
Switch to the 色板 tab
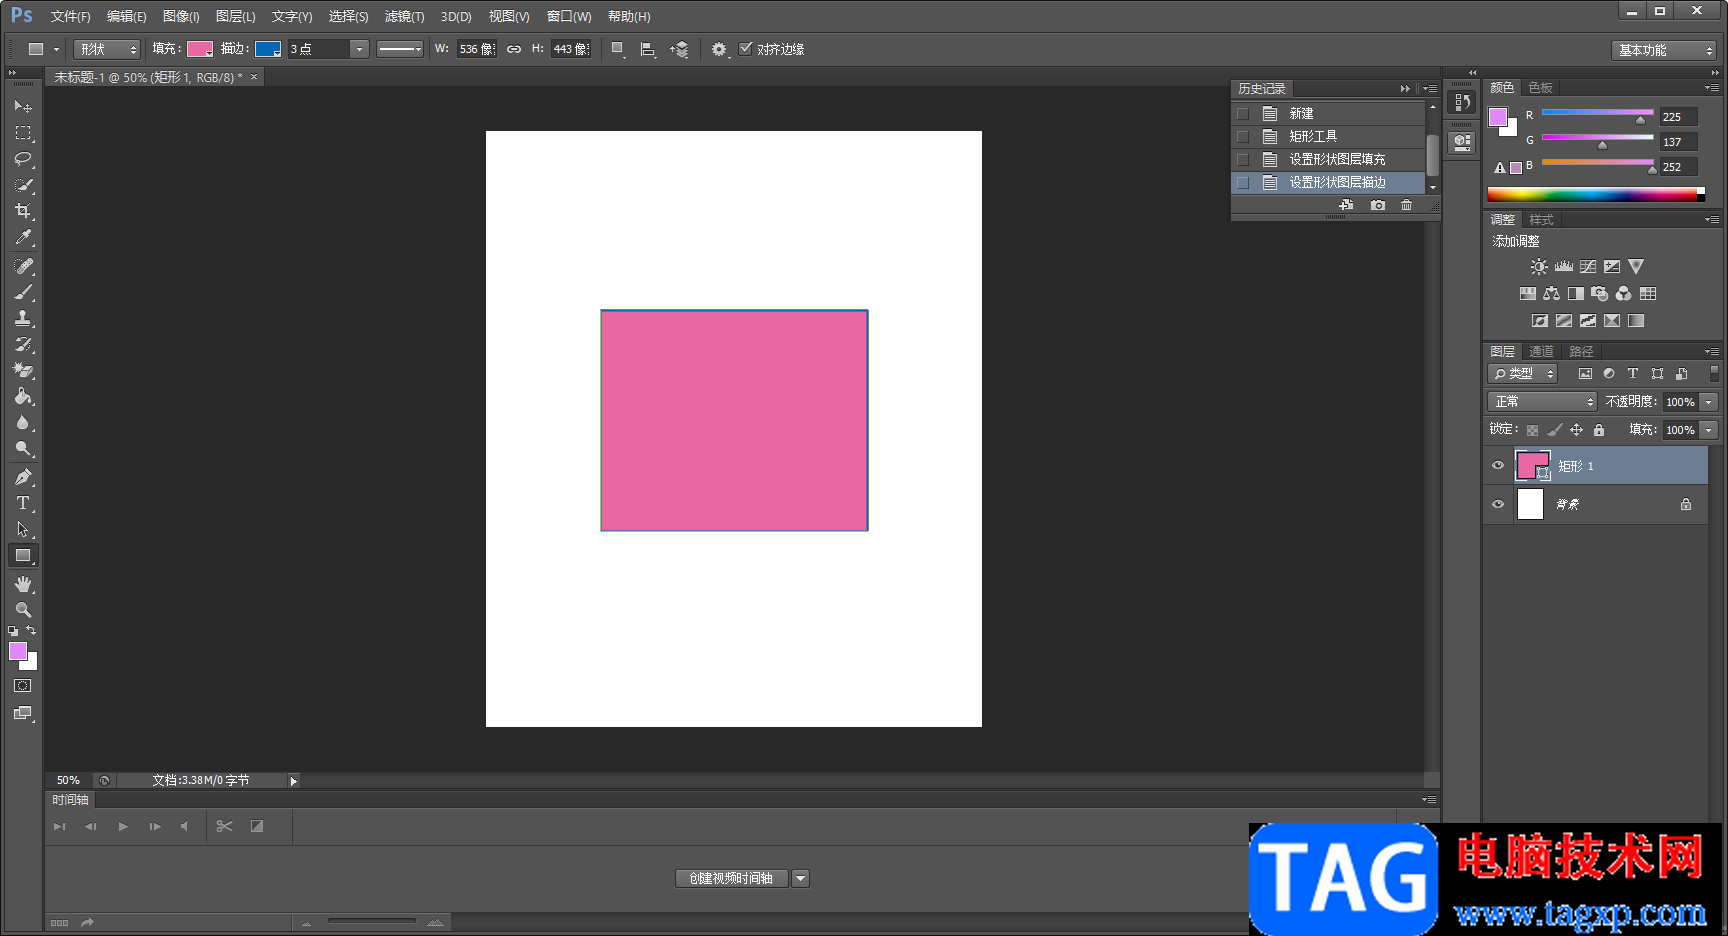tap(1541, 88)
